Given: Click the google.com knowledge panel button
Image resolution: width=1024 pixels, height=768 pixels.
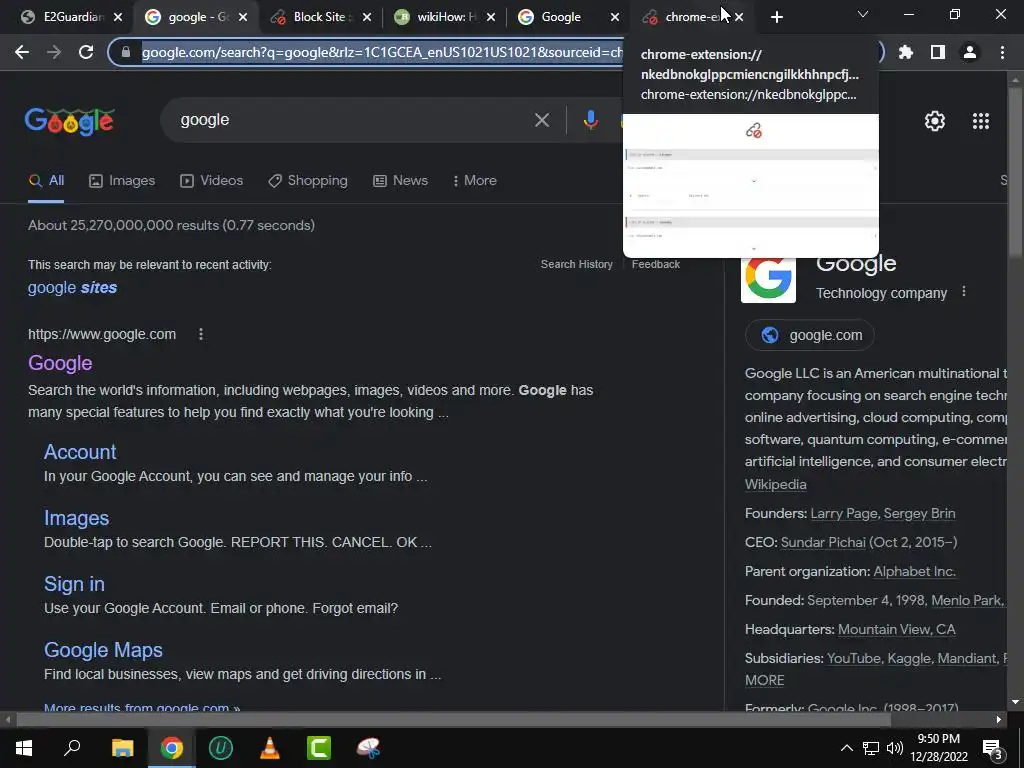Looking at the screenshot, I should [810, 335].
